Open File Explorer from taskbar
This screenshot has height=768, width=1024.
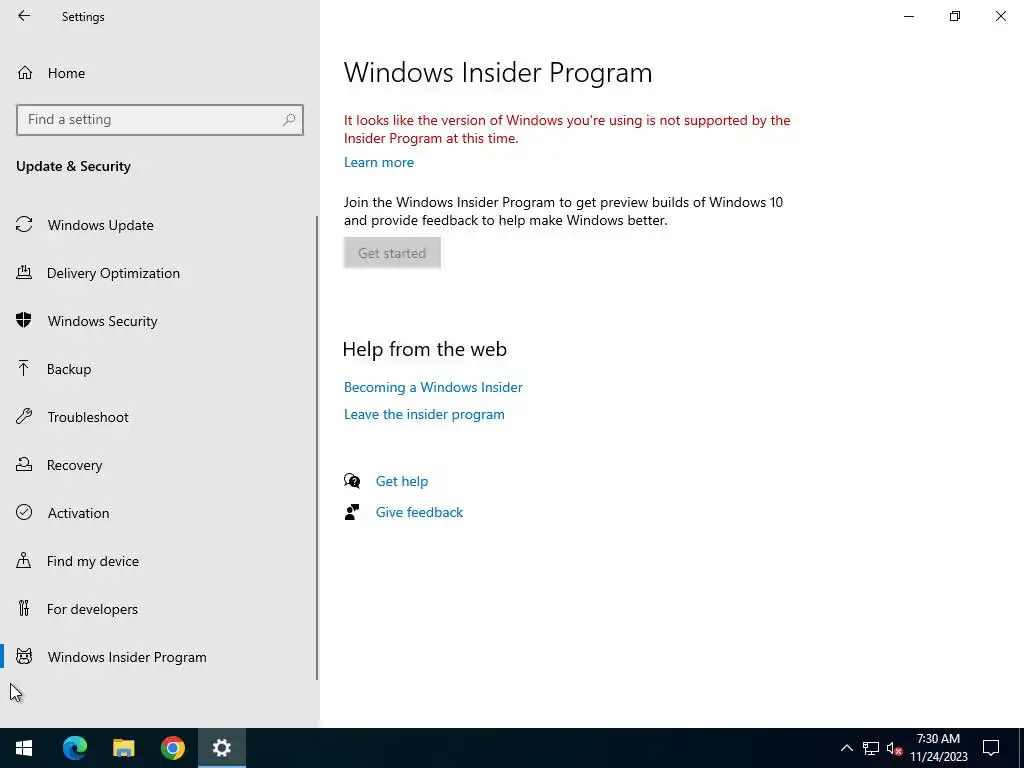(x=123, y=748)
